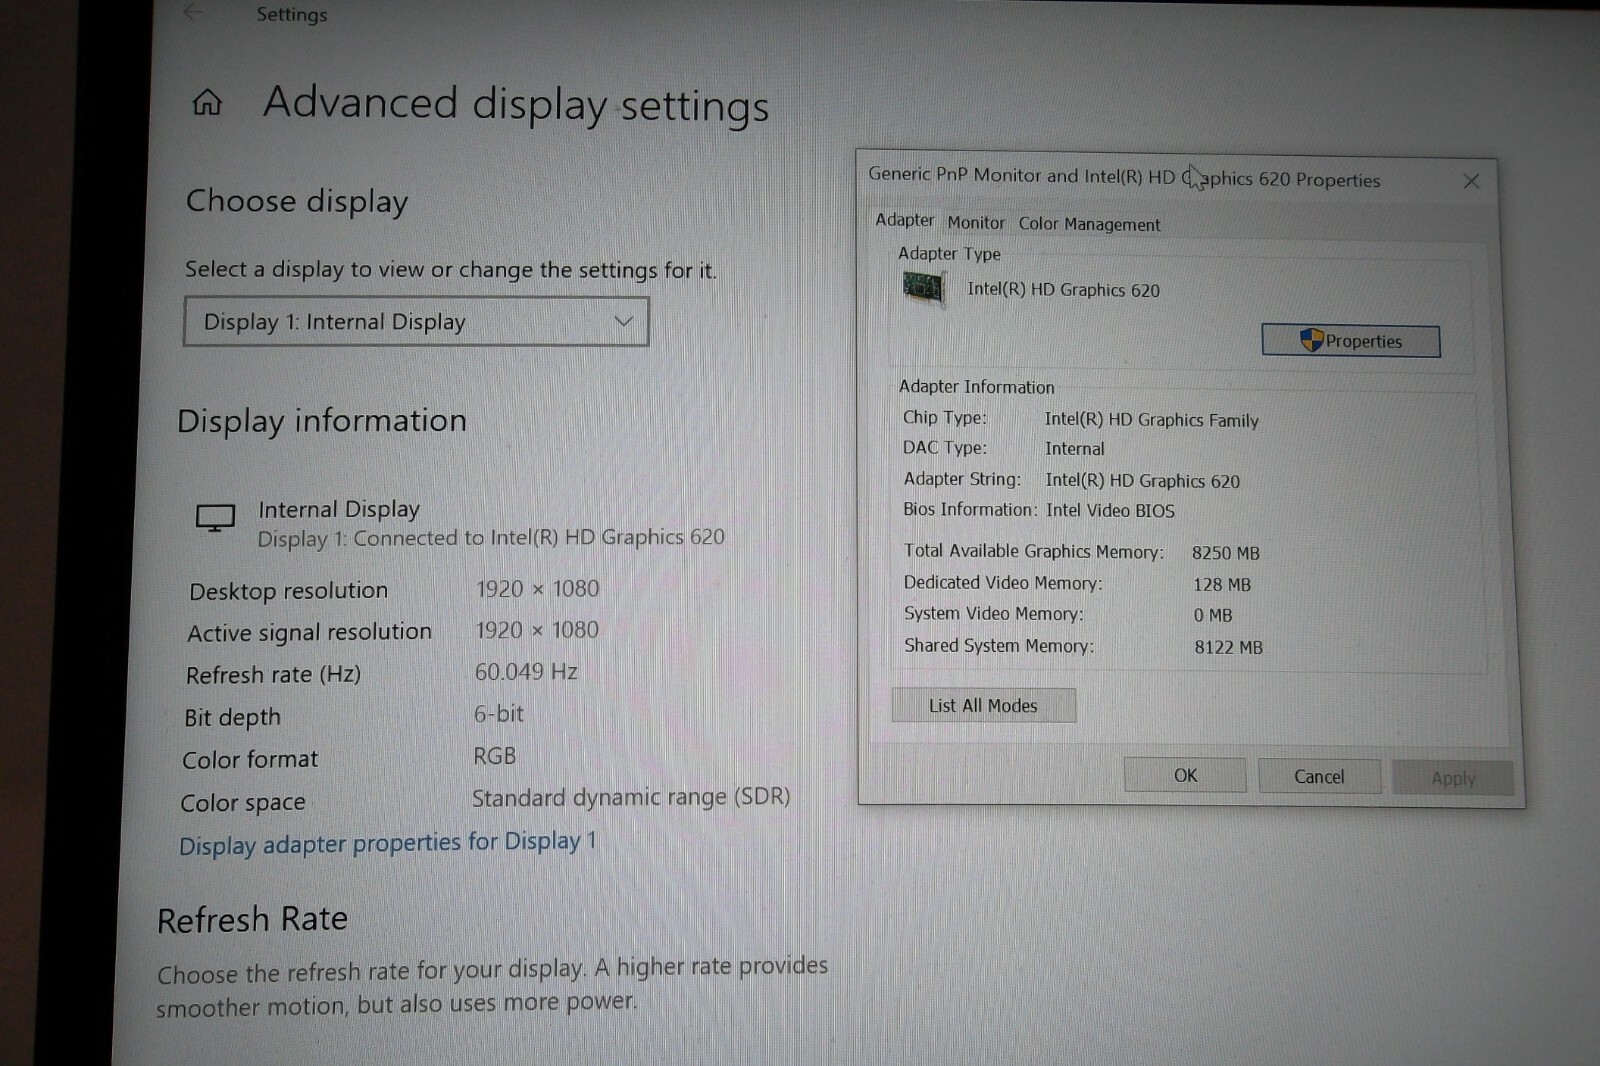Click the Properties button with shield
Image resolution: width=1600 pixels, height=1066 pixels.
click(1351, 341)
